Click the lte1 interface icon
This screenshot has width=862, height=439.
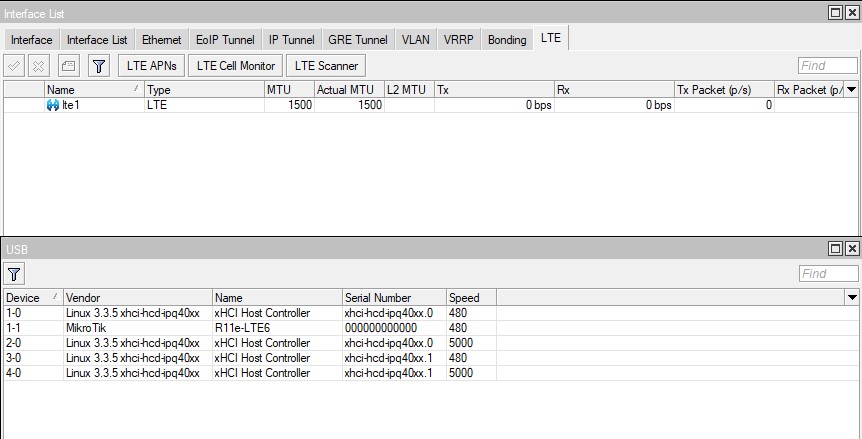[x=53, y=105]
